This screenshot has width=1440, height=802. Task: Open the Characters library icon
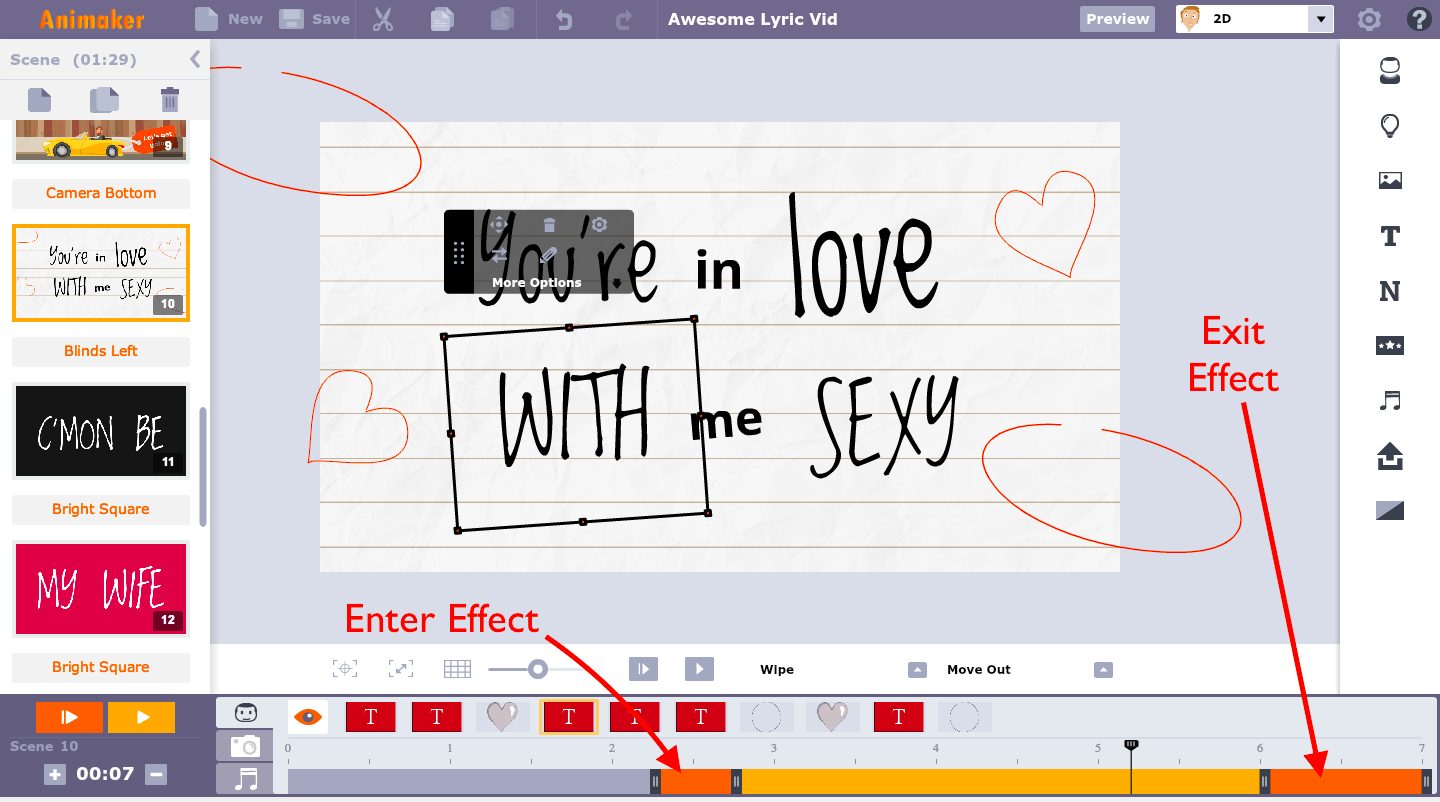click(1390, 71)
